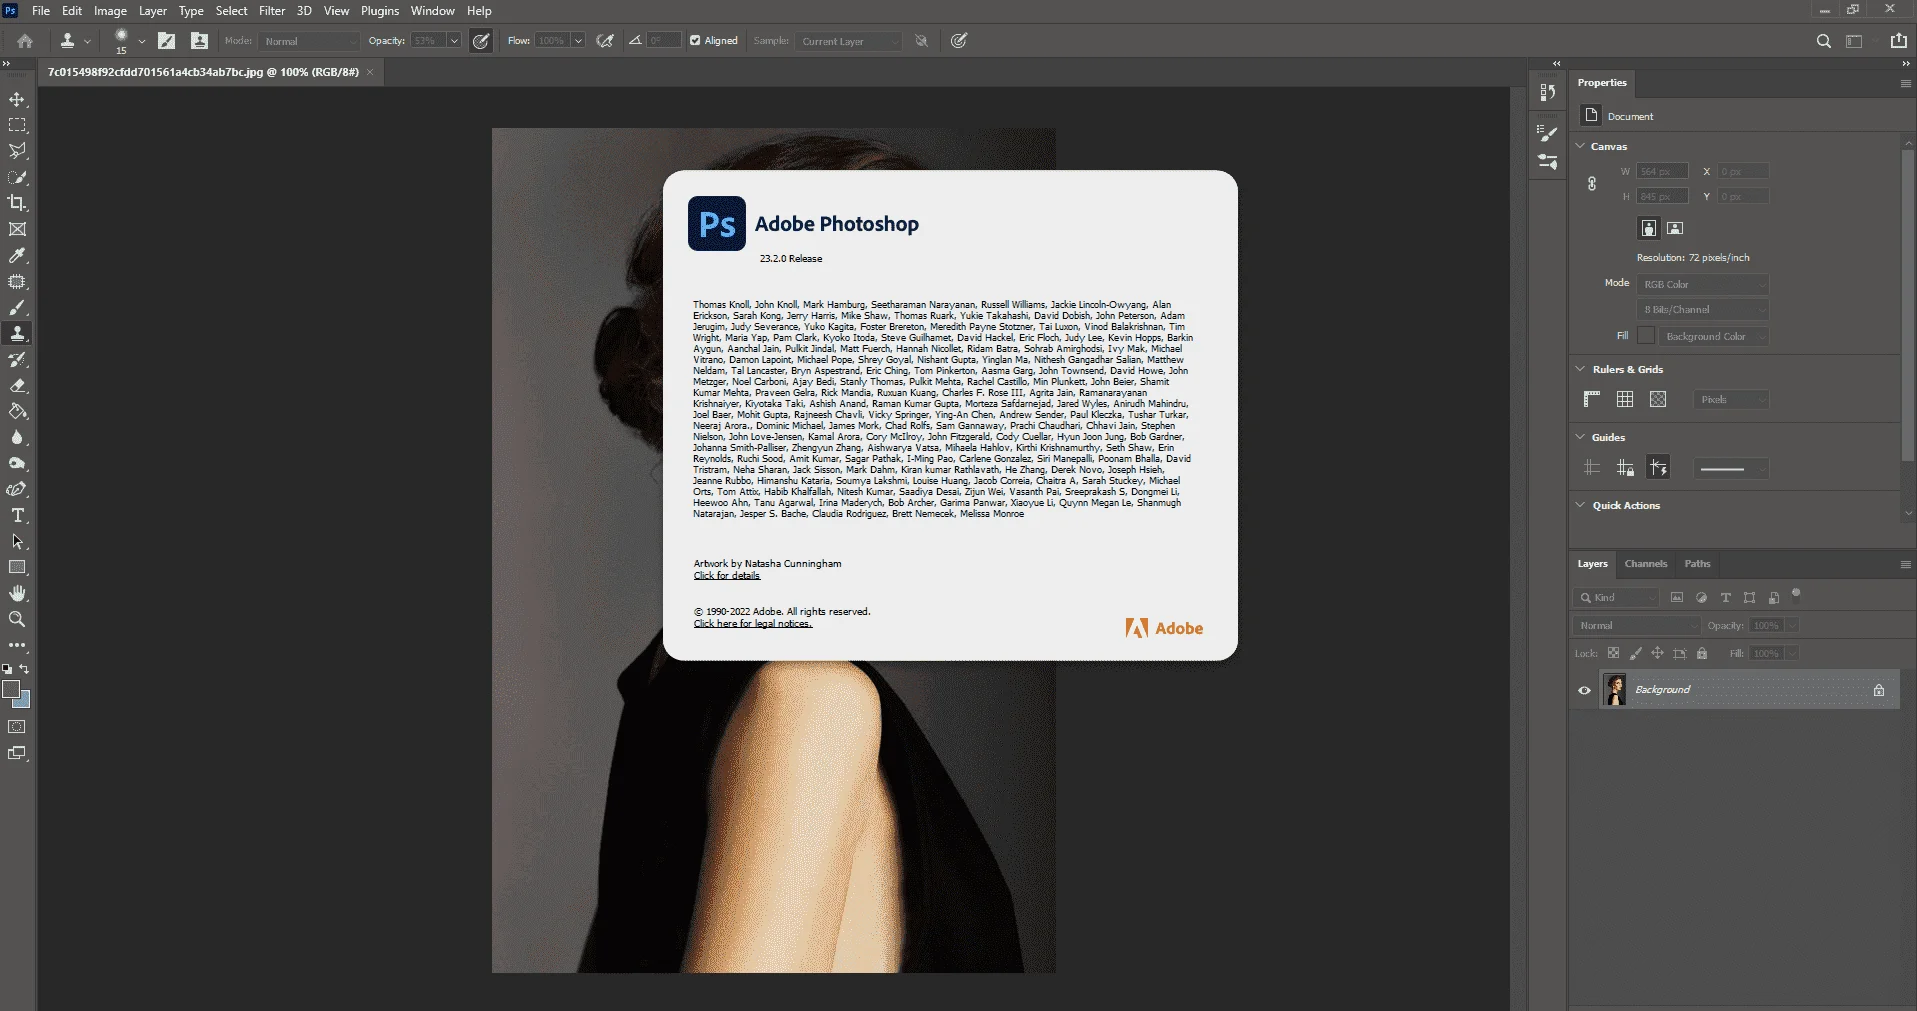Viewport: 1917px width, 1011px height.
Task: Click the 'Click for details' link
Action: click(727, 575)
